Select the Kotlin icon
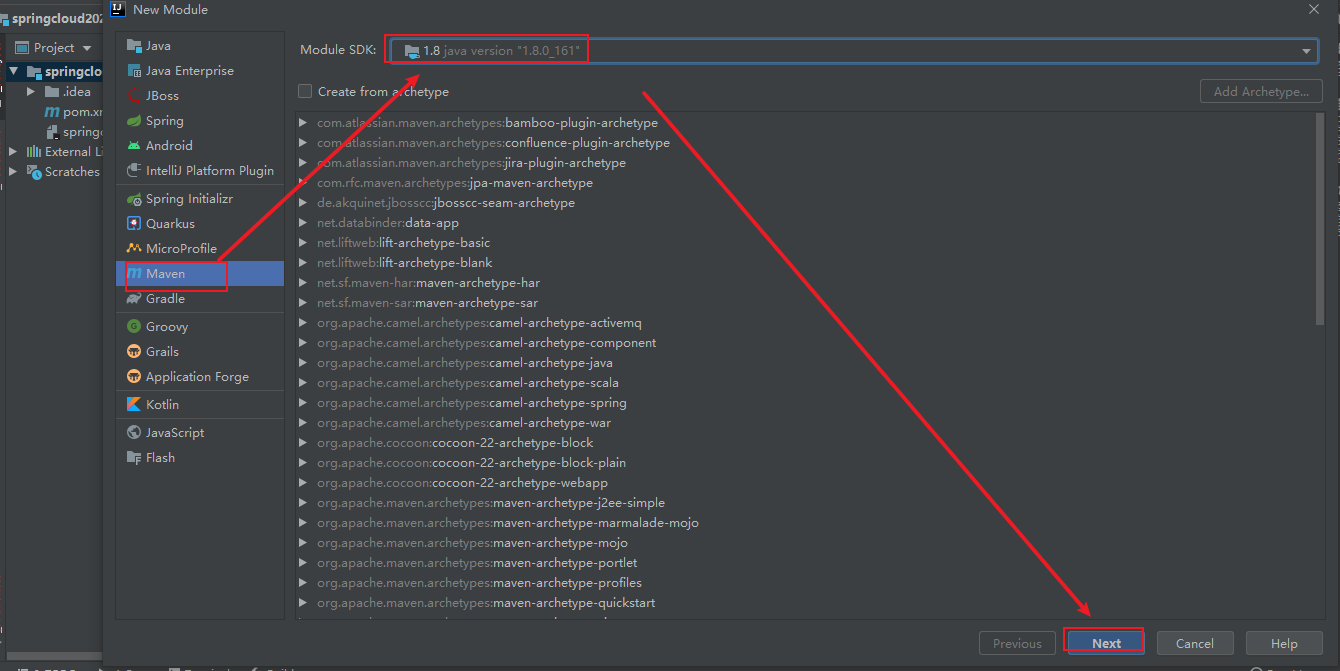Image resolution: width=1340 pixels, height=671 pixels. (134, 405)
